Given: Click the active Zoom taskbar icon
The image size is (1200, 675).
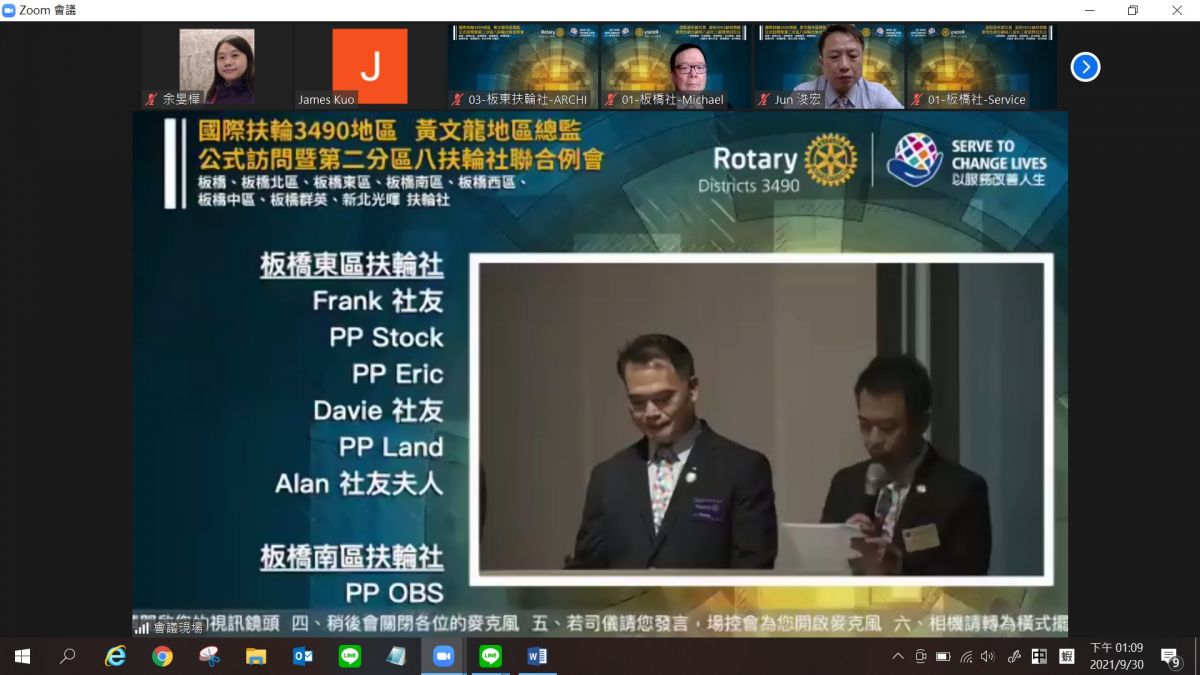Looking at the screenshot, I should (443, 656).
